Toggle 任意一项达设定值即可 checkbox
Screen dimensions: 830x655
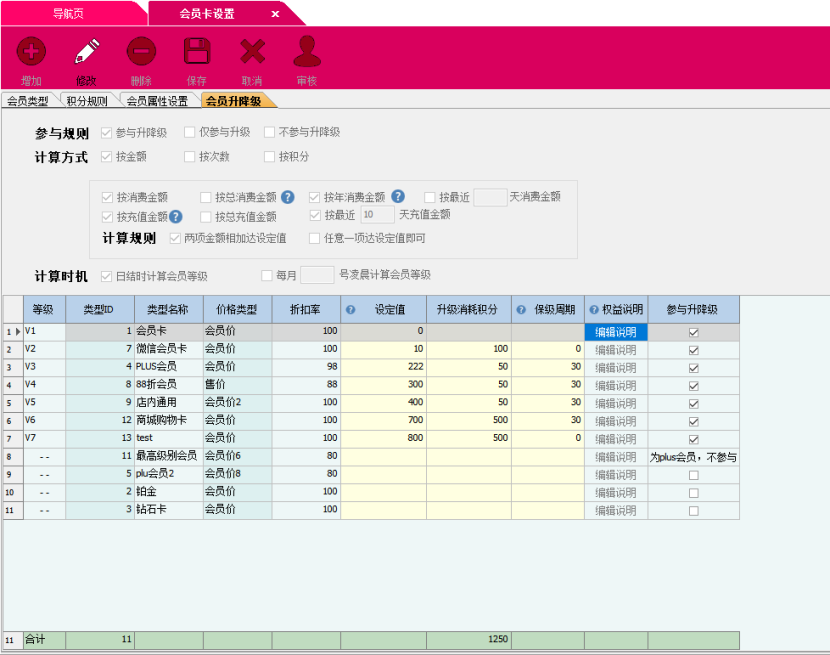coord(314,238)
